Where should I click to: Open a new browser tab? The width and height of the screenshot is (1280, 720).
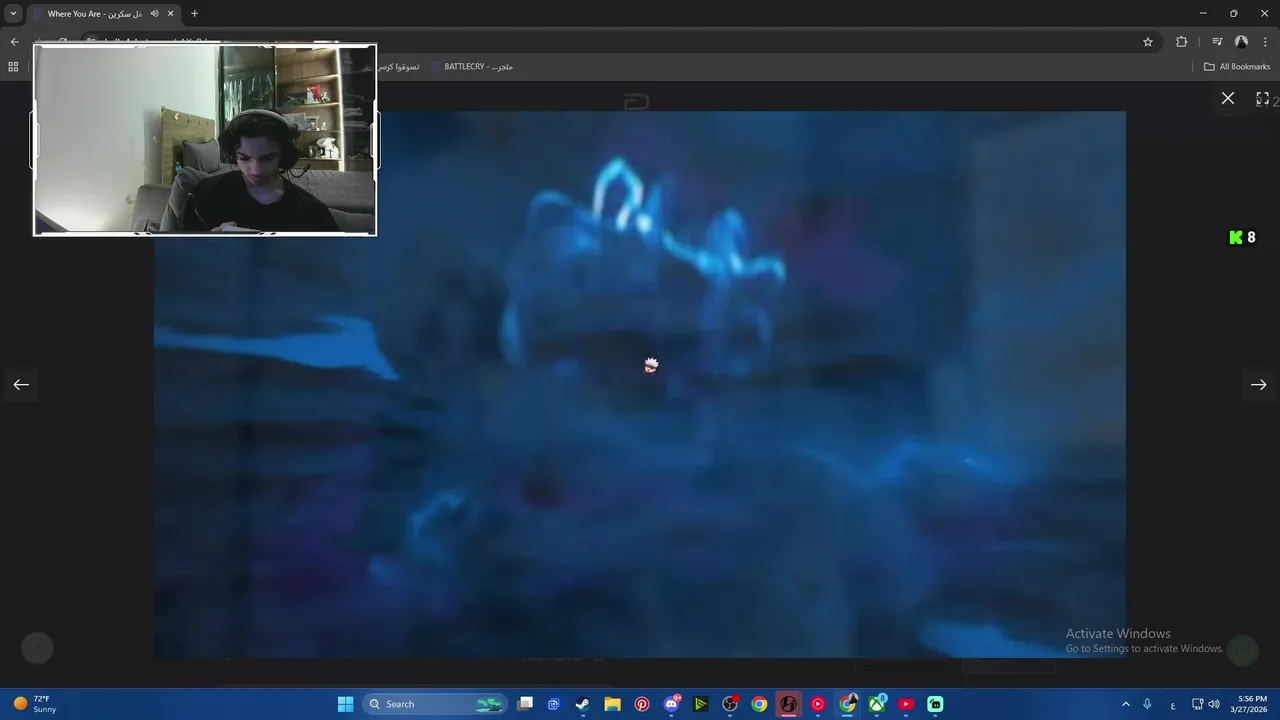point(194,14)
